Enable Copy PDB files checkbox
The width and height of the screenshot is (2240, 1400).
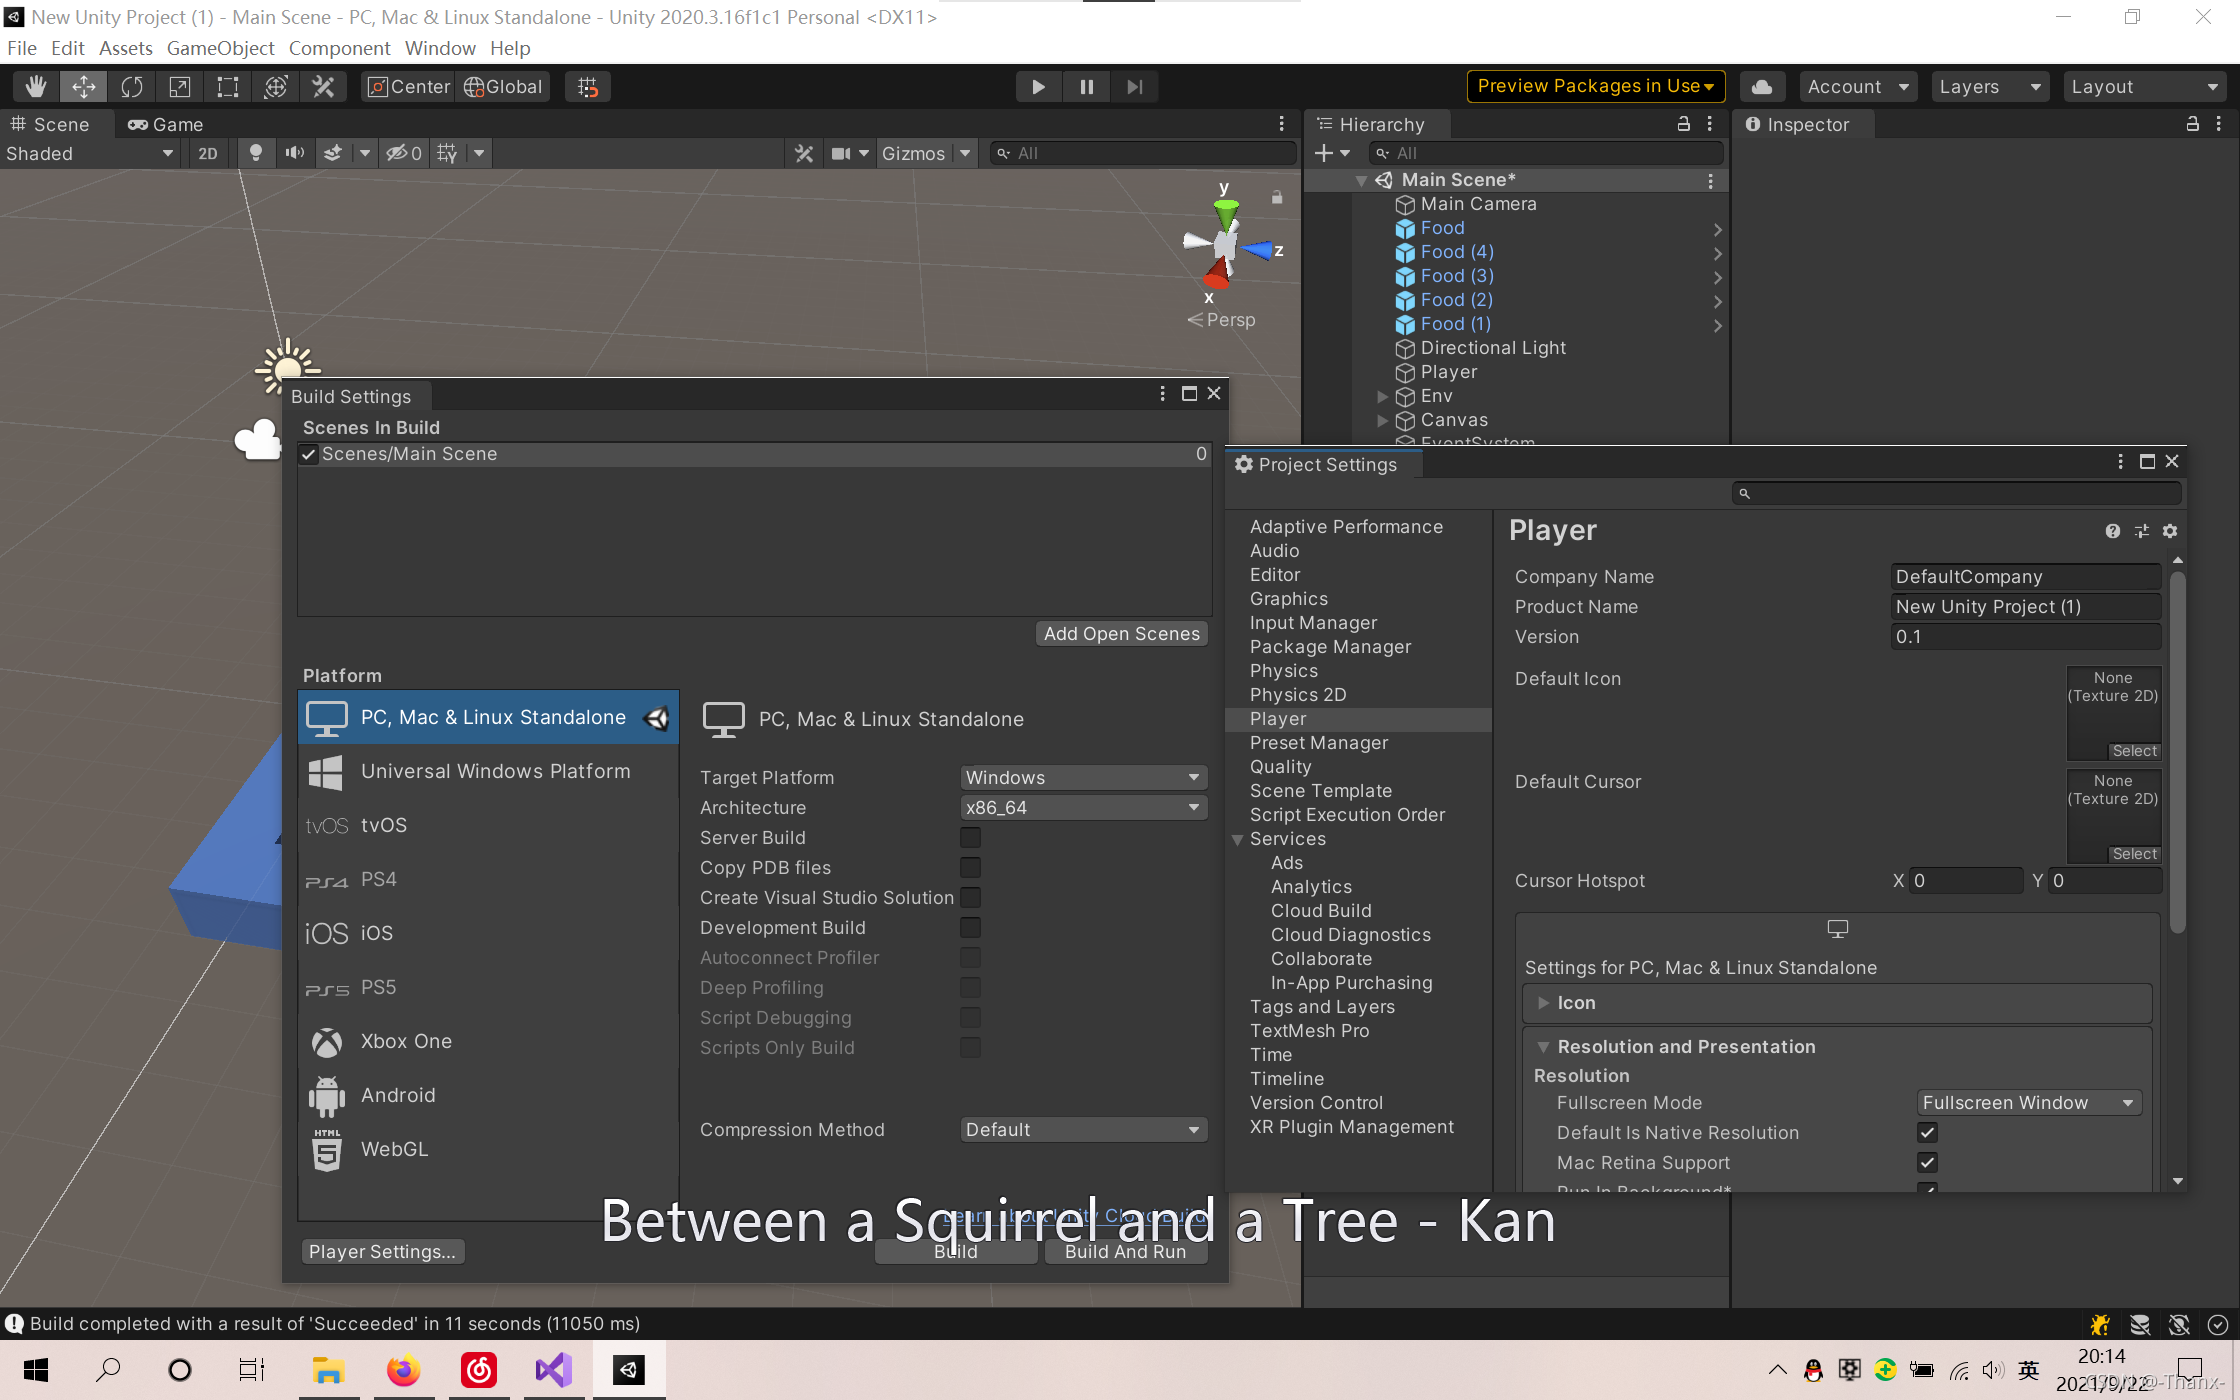pyautogui.click(x=970, y=868)
